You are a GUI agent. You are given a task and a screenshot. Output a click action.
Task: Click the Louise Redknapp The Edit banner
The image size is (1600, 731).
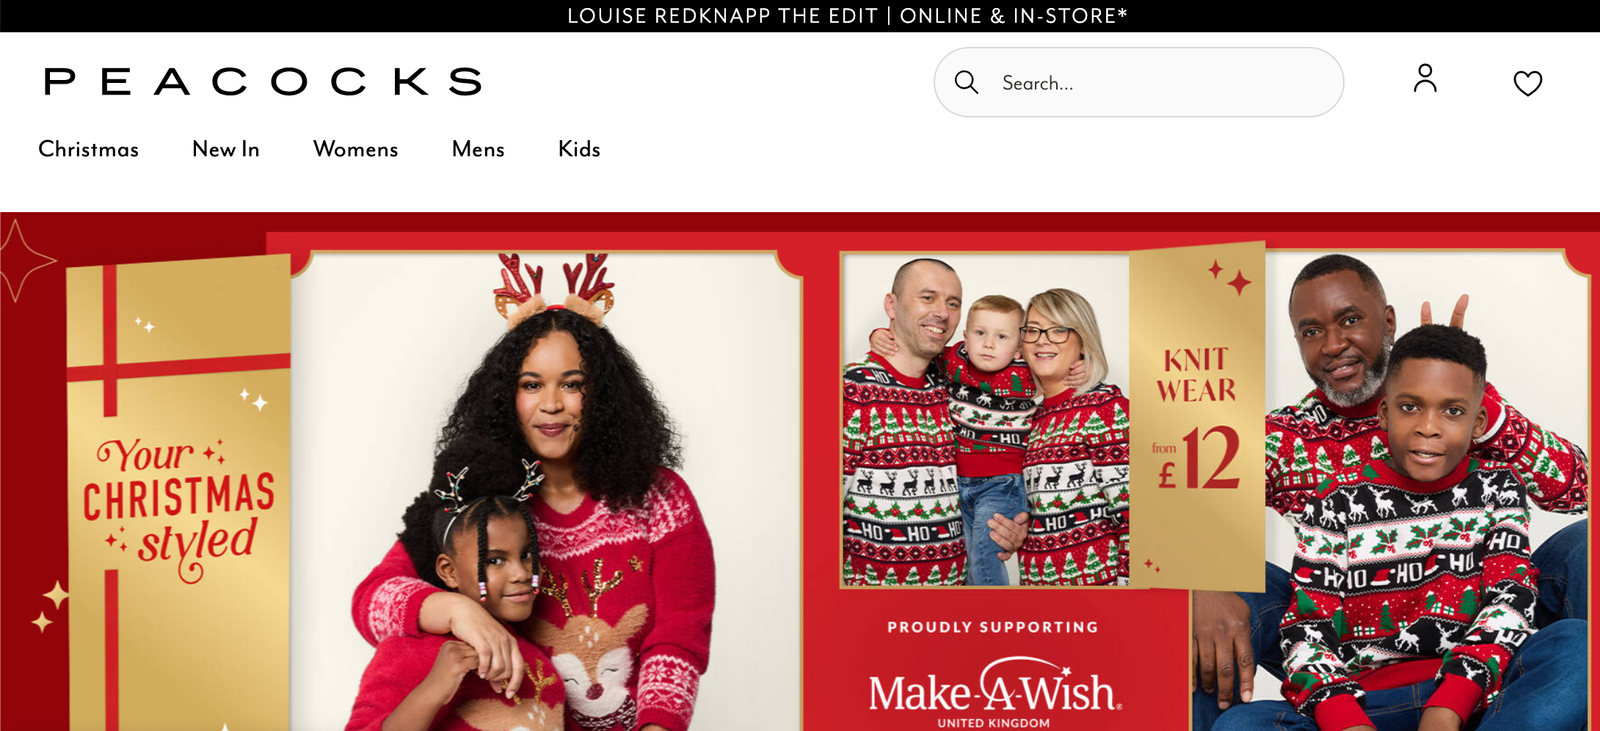(847, 16)
